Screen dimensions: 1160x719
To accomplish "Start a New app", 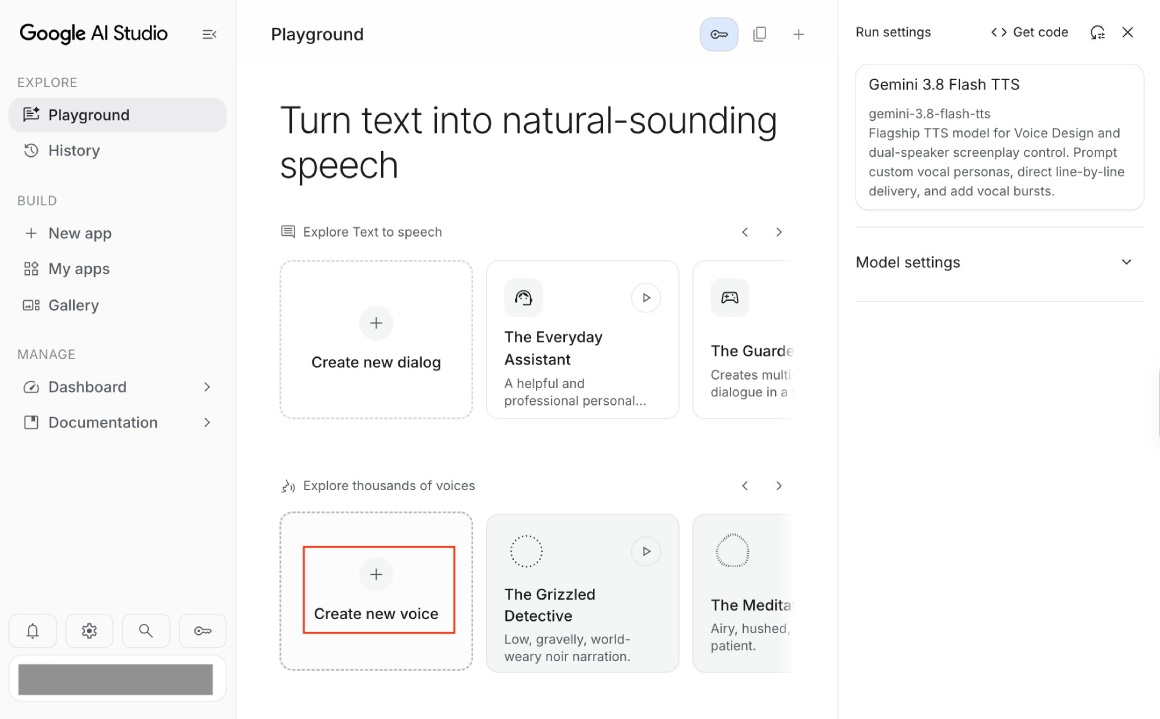I will (118, 233).
